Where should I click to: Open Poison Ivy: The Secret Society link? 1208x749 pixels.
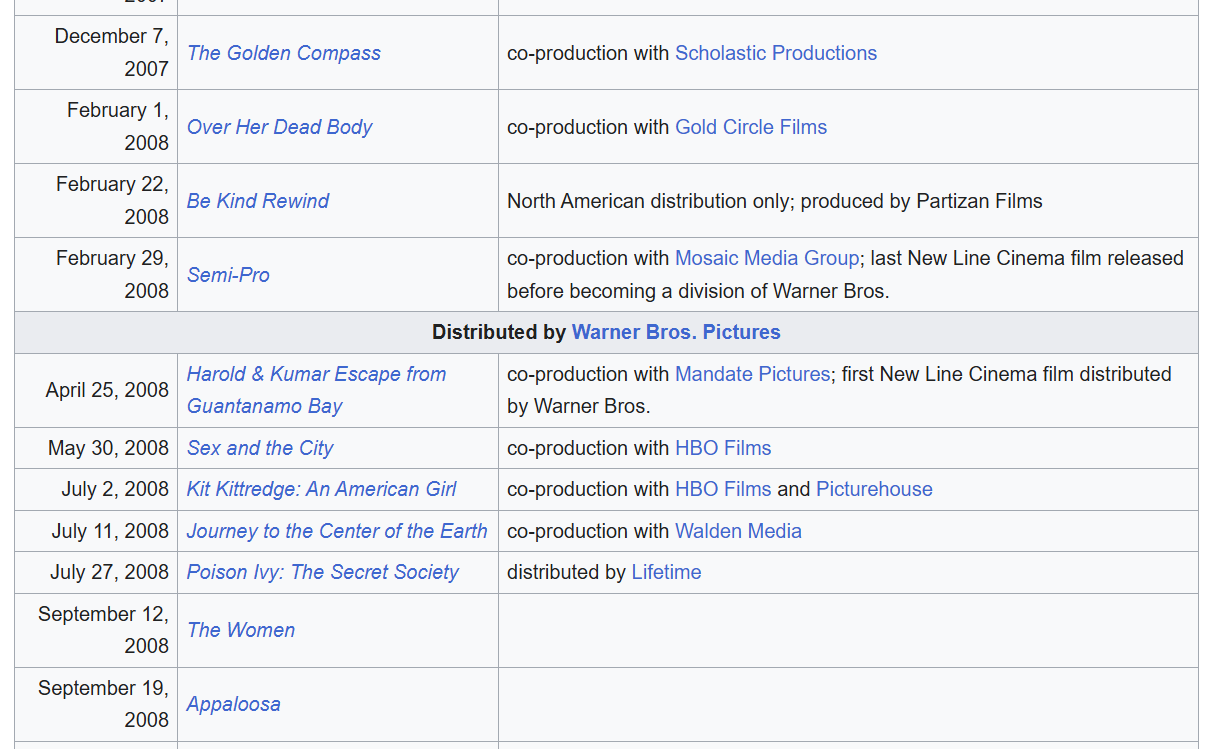323,572
